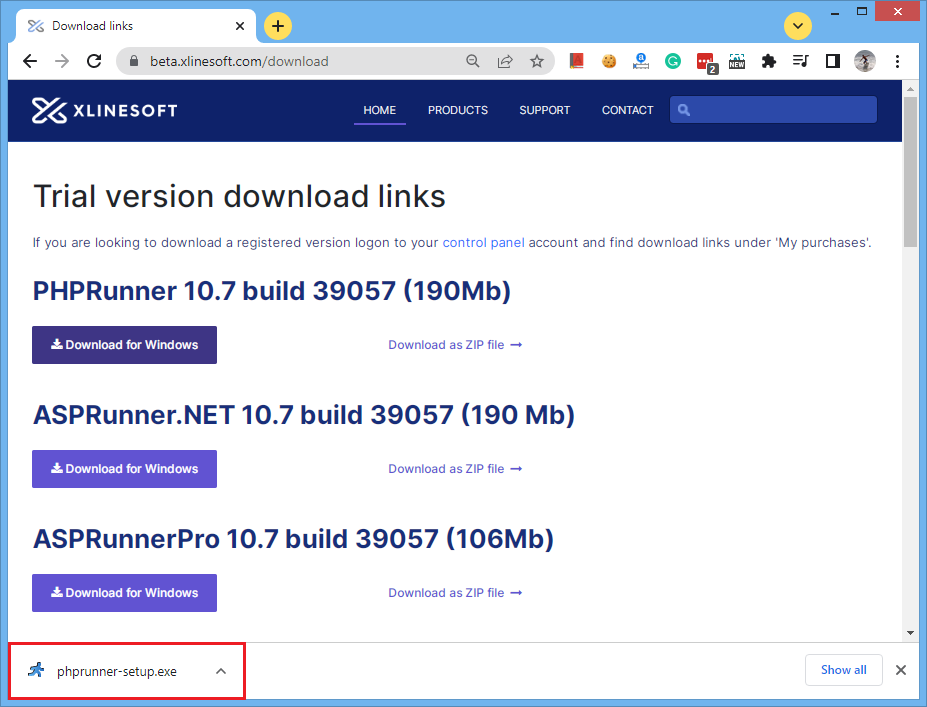Viewport: 927px width, 707px height.
Task: Open a new tab with the plus button
Action: [278, 26]
